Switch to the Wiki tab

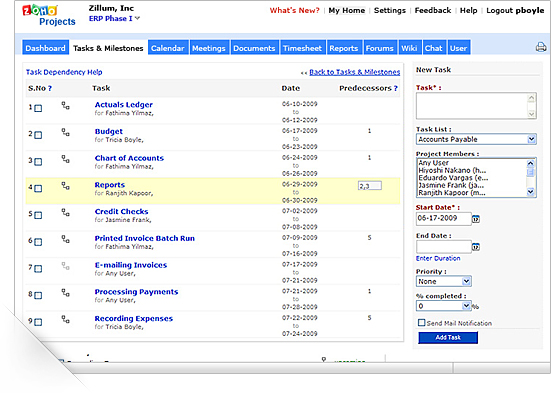point(409,48)
